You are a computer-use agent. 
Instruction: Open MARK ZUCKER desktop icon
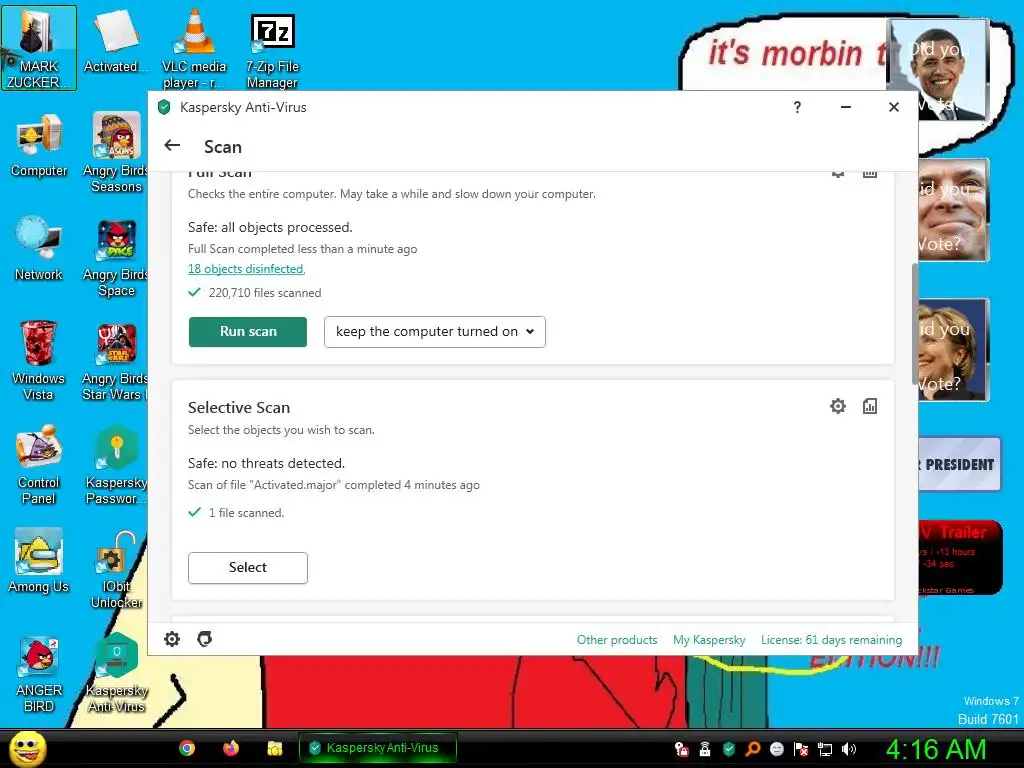(39, 48)
